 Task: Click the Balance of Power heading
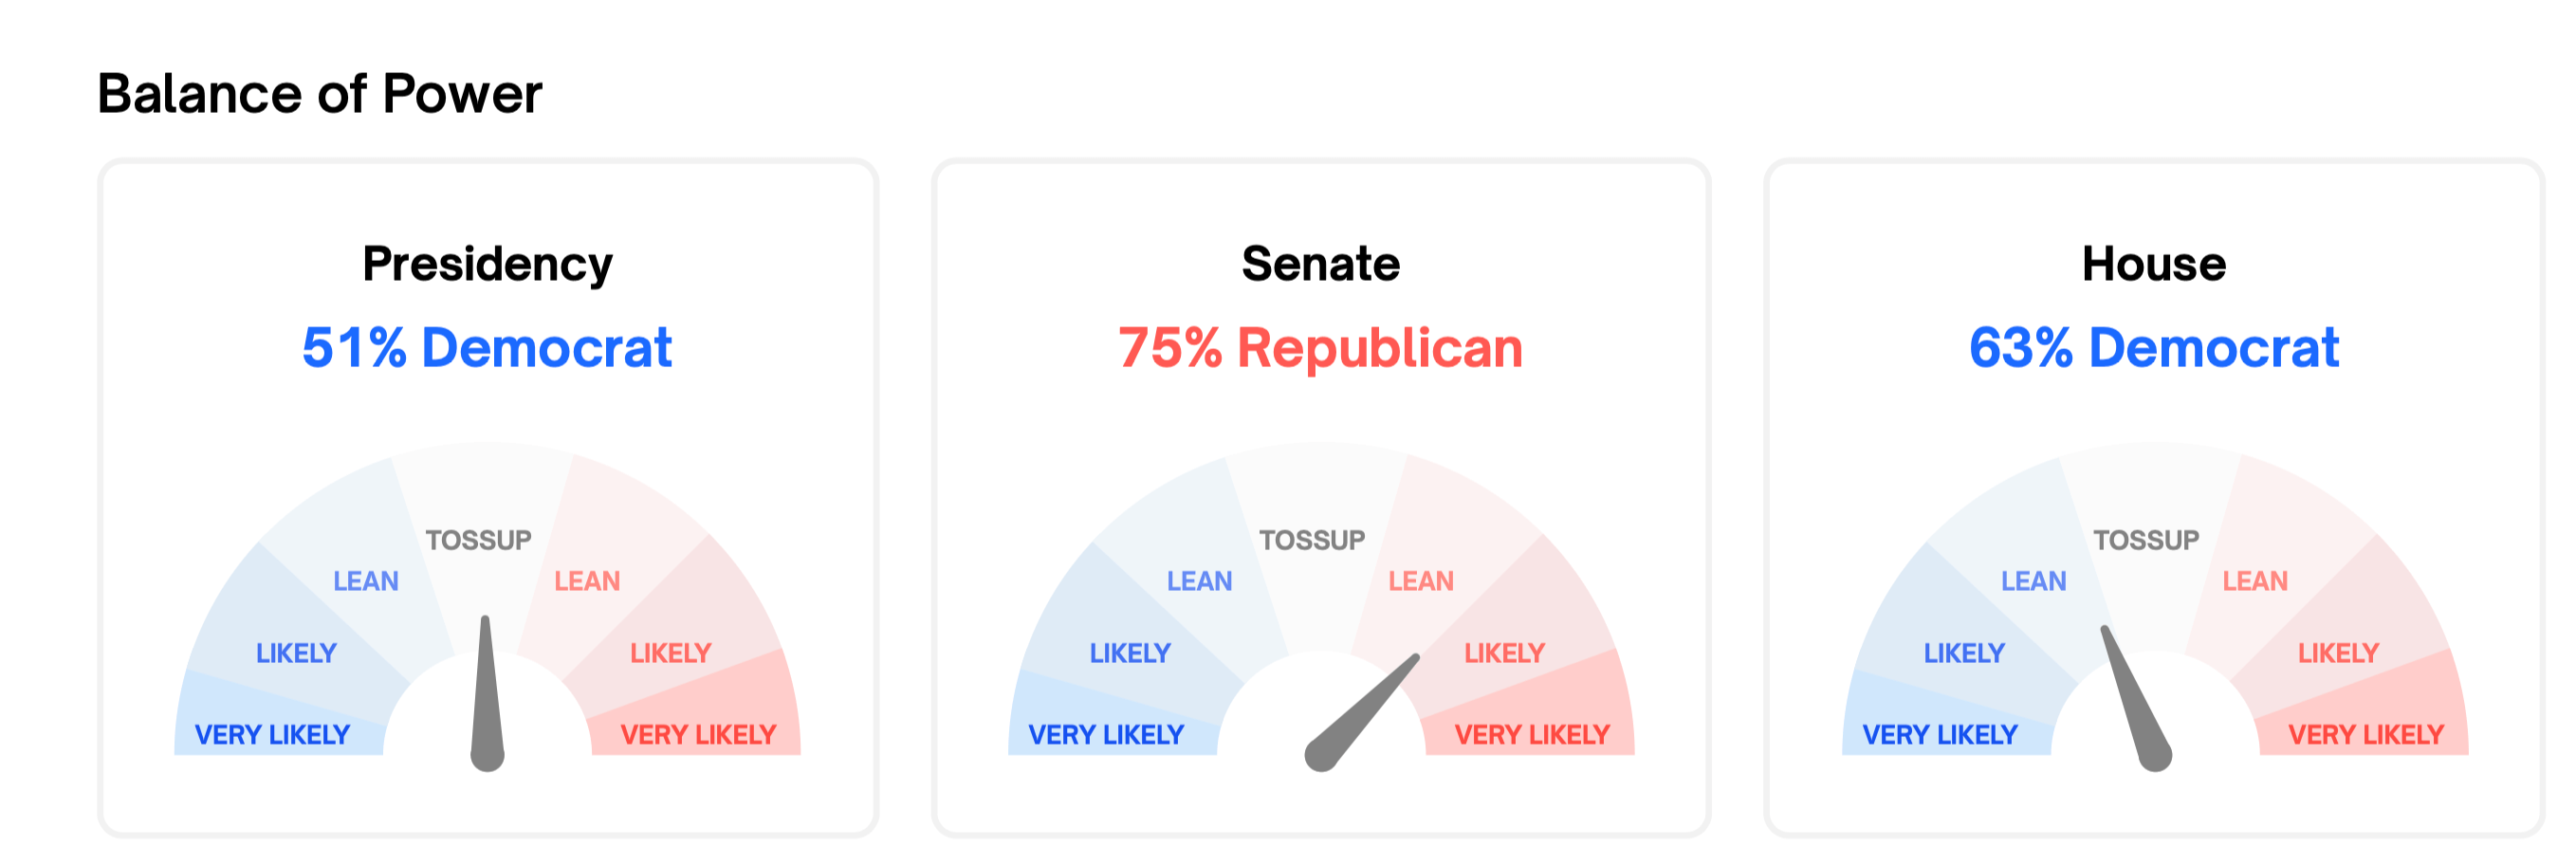point(319,94)
